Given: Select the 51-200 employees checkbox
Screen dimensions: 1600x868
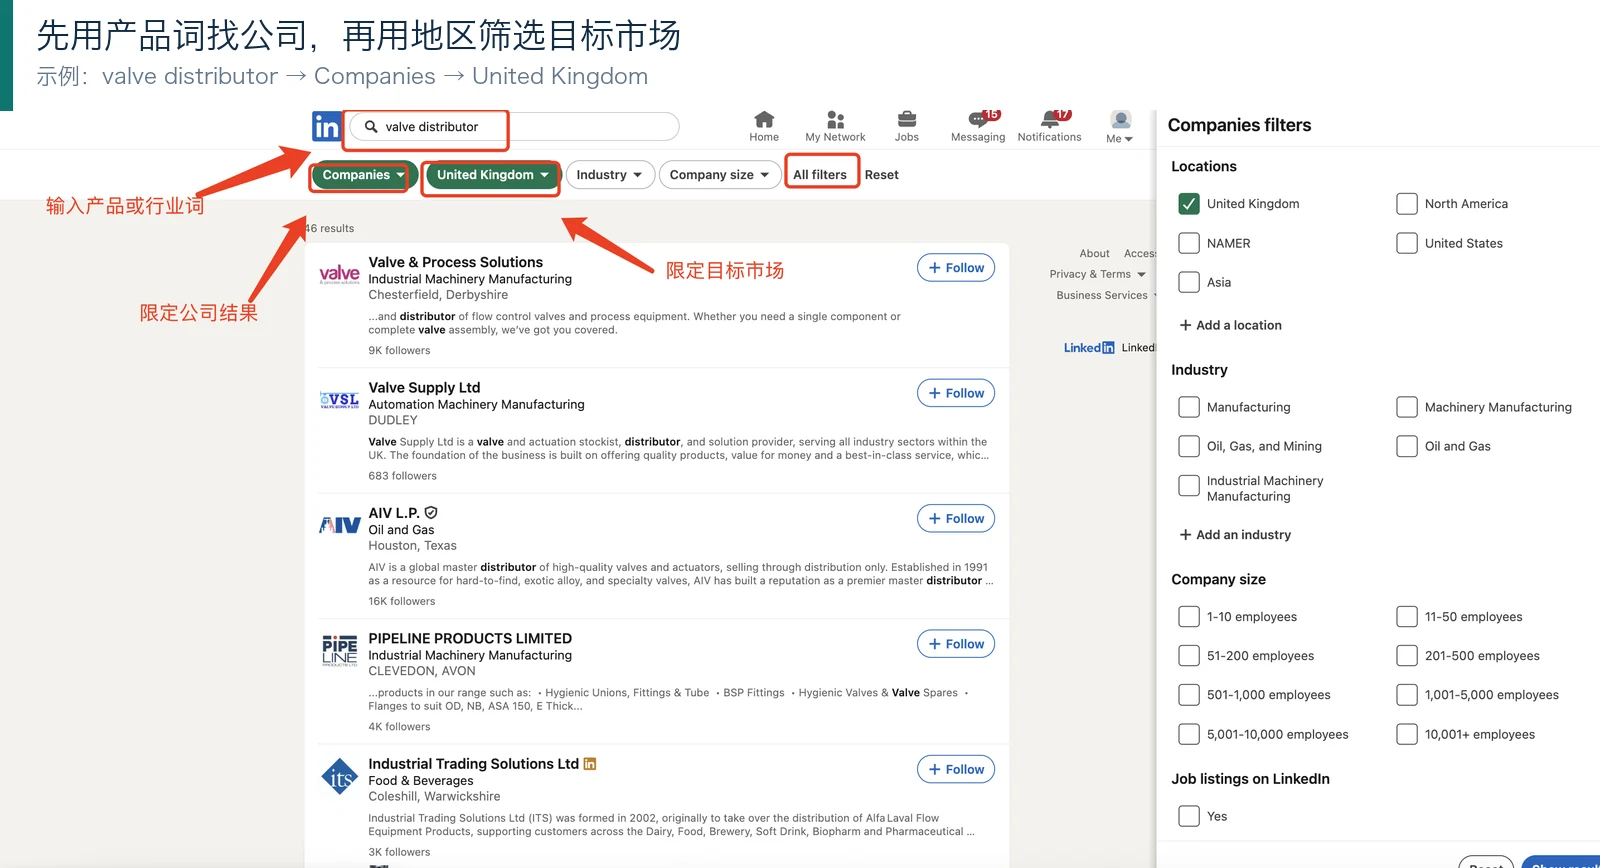Looking at the screenshot, I should pos(1189,656).
